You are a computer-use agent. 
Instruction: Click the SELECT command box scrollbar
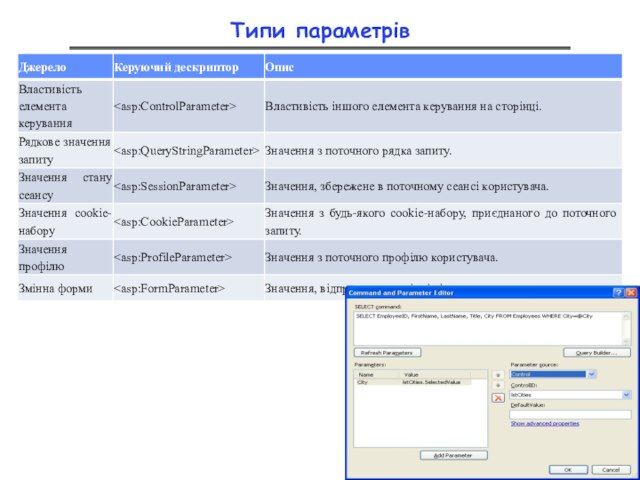pos(628,328)
